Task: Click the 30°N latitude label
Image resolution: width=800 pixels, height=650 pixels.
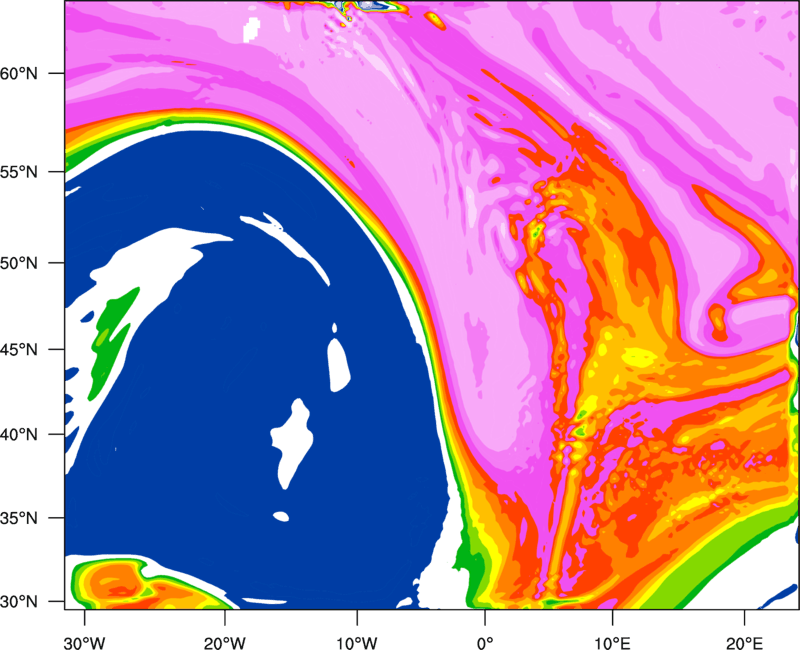Action: pyautogui.click(x=19, y=602)
